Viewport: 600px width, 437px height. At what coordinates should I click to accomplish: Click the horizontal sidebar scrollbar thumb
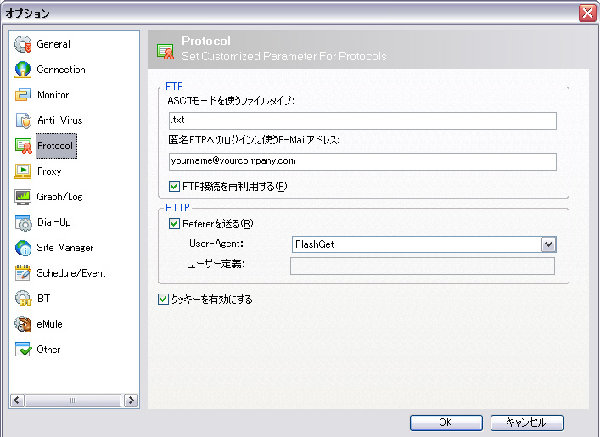[x=74, y=400]
